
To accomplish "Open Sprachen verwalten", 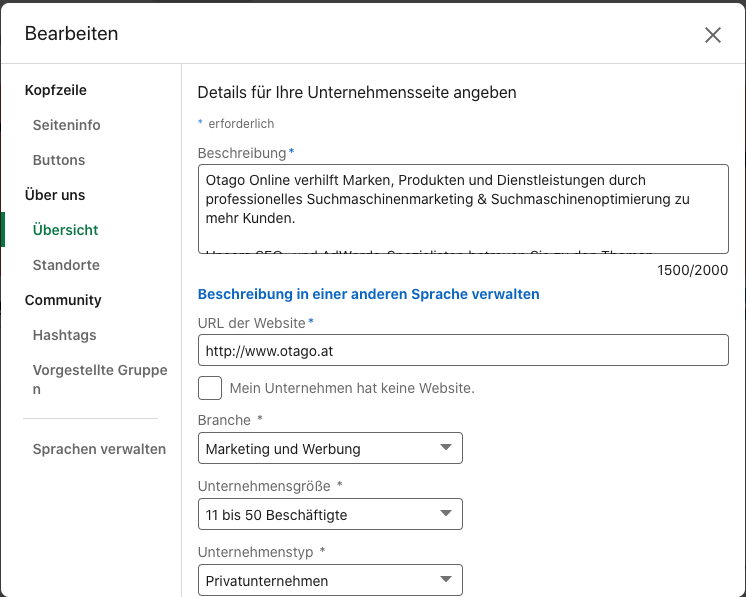I will pyautogui.click(x=99, y=449).
